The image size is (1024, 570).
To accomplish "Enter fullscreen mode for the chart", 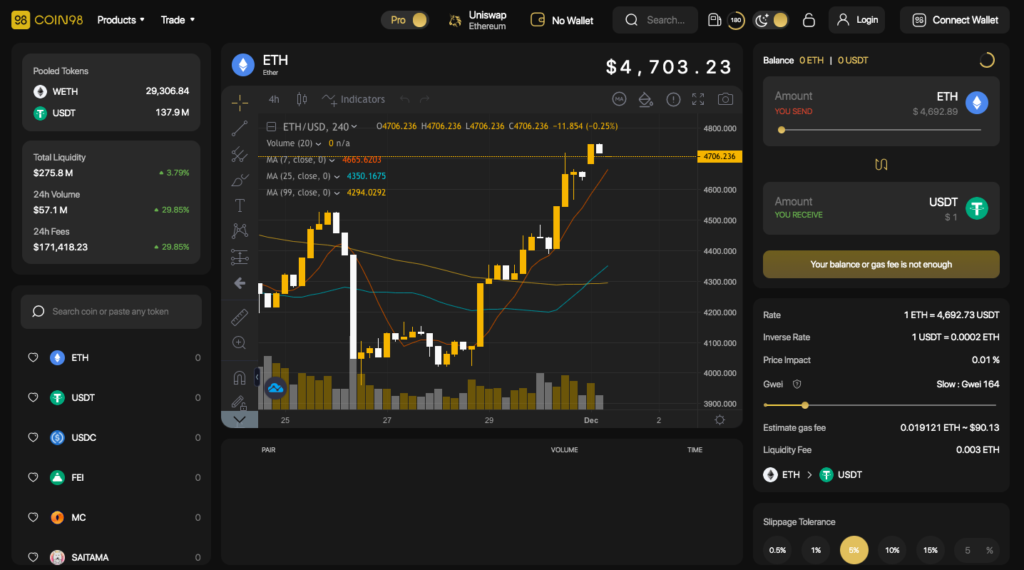I will (x=698, y=99).
